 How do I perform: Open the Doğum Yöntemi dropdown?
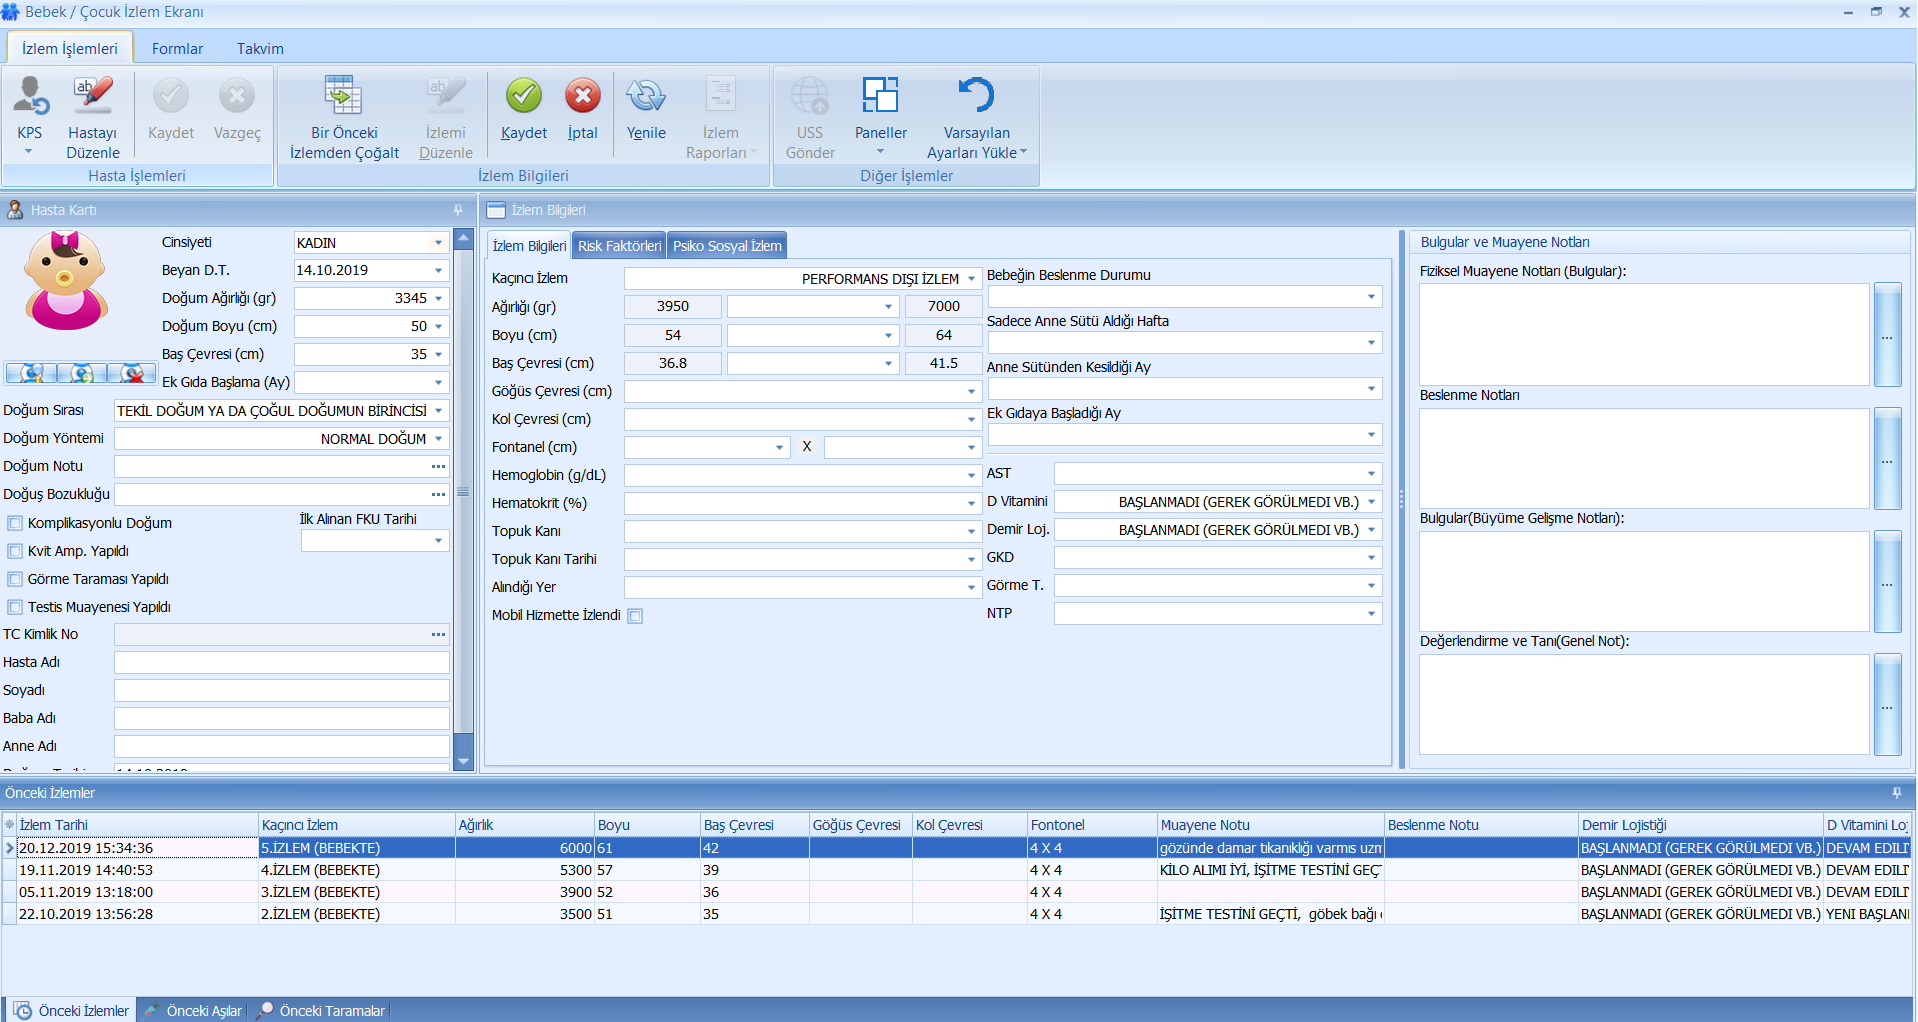(438, 439)
